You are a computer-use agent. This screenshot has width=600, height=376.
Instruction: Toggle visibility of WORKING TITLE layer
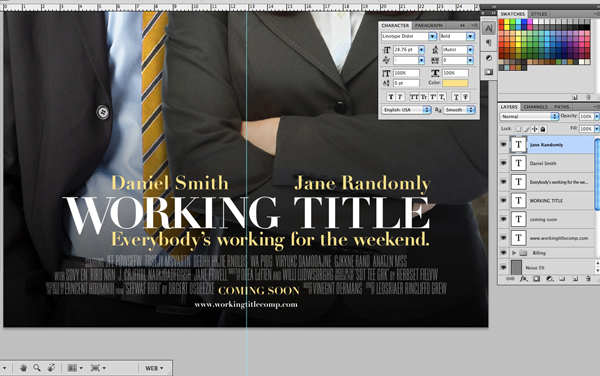click(x=504, y=200)
